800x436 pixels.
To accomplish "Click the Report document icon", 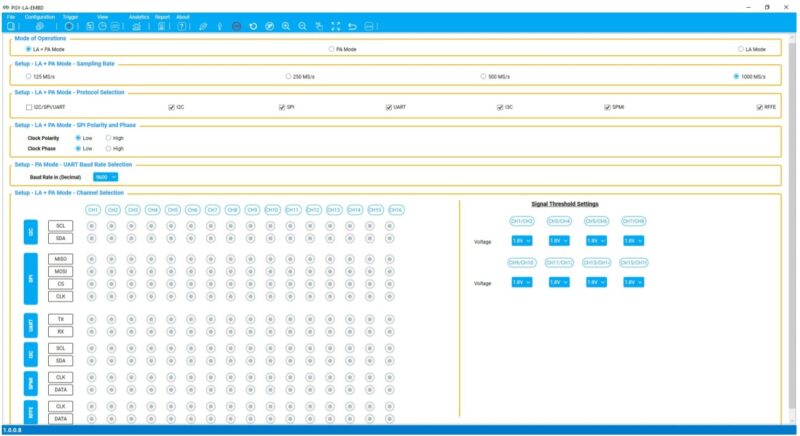I will [x=161, y=26].
